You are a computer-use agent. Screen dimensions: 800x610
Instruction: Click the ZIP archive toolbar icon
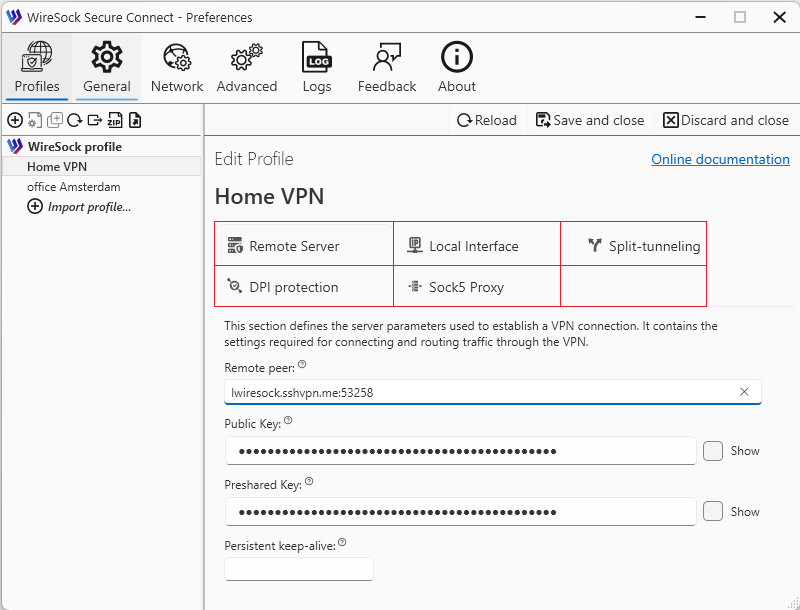click(x=115, y=120)
